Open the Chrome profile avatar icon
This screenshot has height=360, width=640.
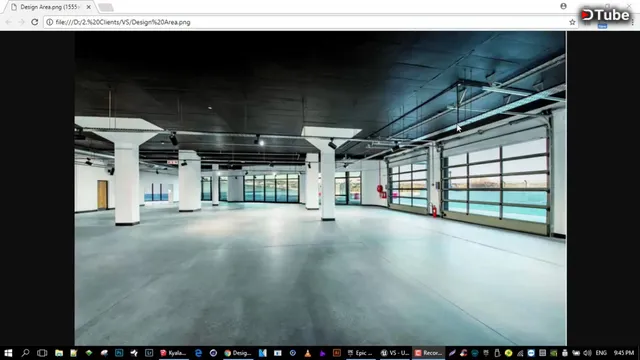[563, 6]
